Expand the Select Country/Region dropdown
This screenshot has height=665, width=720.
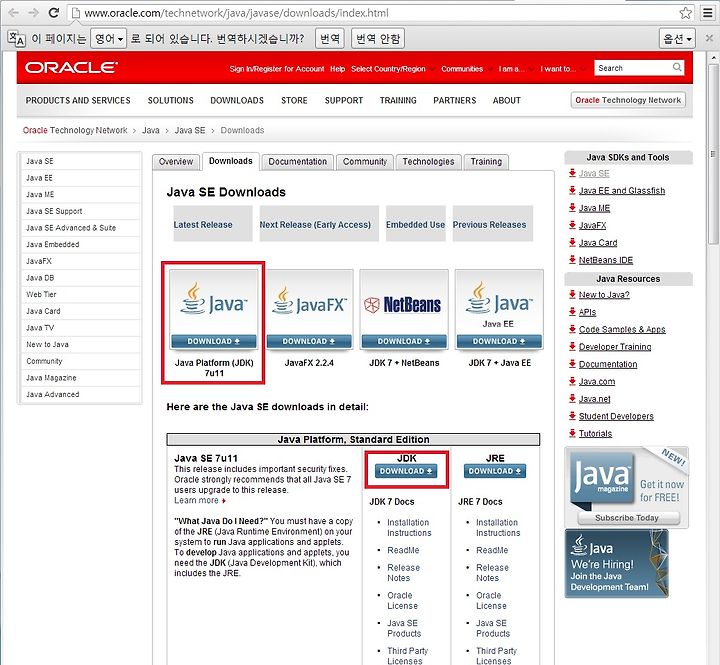[x=392, y=69]
